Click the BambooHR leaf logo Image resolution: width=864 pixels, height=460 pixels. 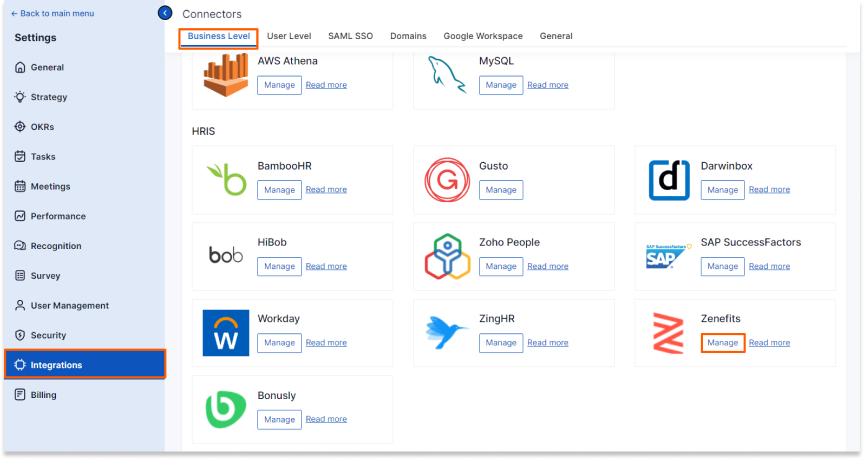click(x=226, y=180)
